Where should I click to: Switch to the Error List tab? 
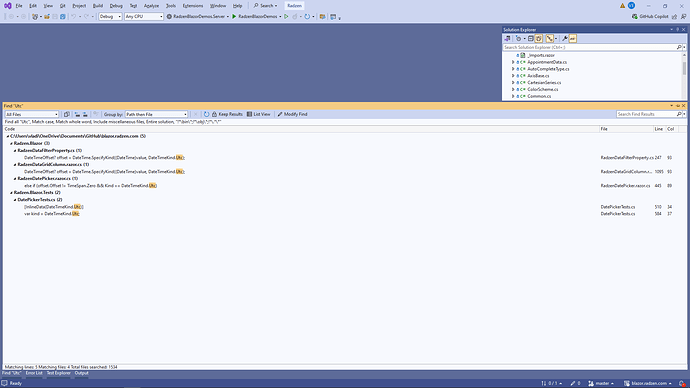tap(34, 373)
